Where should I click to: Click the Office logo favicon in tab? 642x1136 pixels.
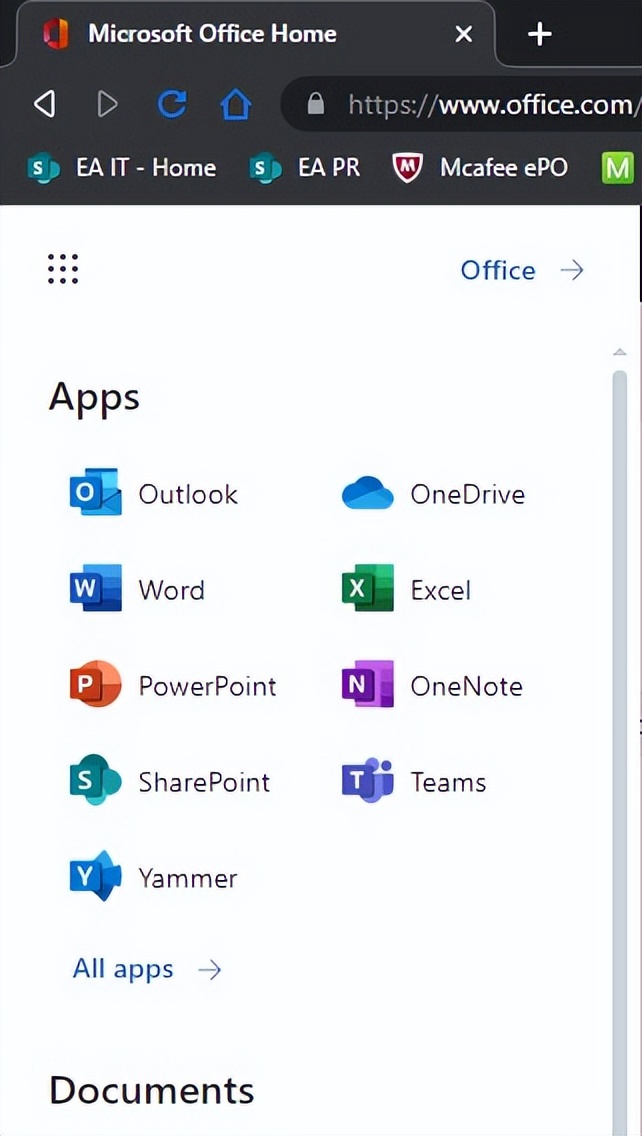click(x=55, y=34)
